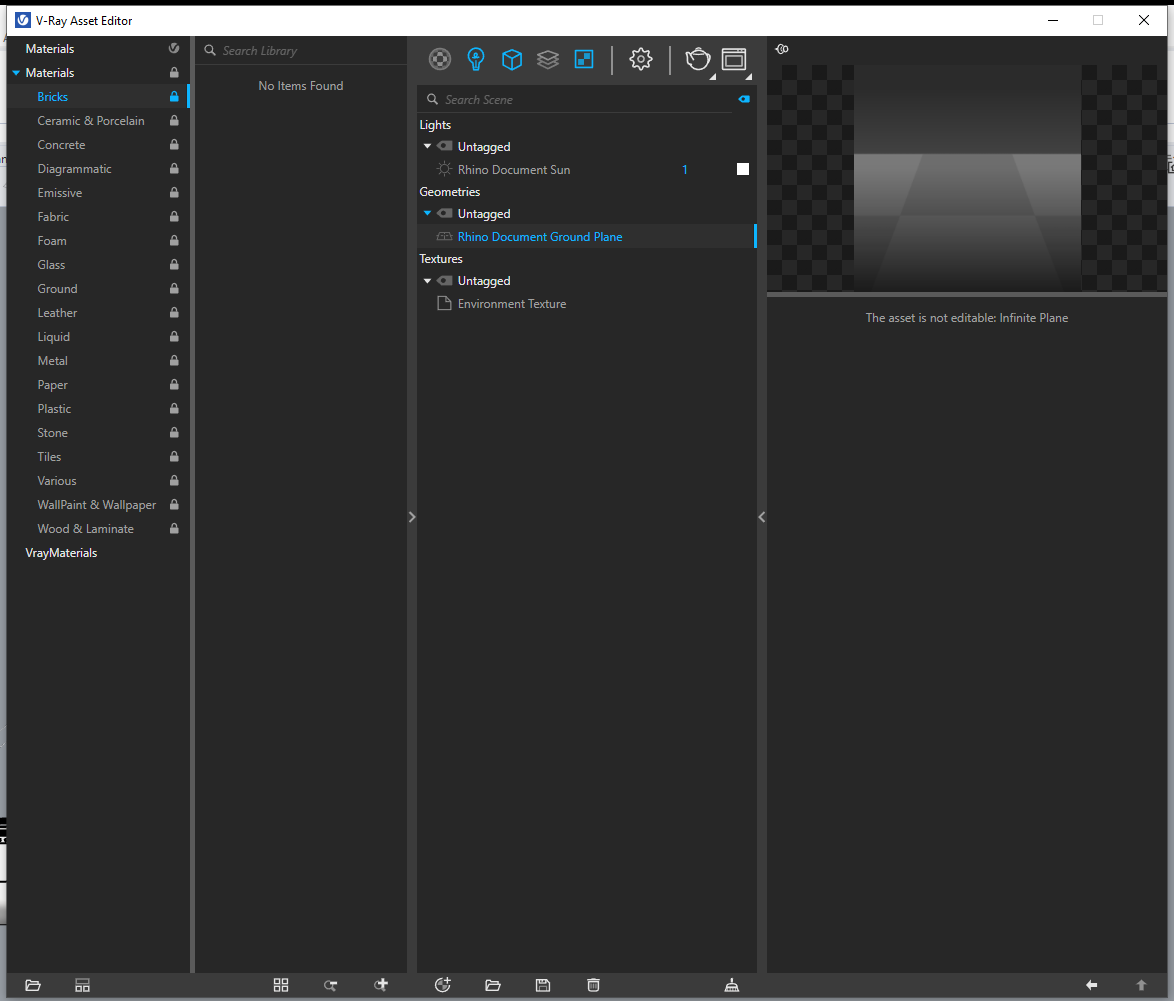This screenshot has height=1001, width=1174.
Task: Collapse the left library panel chevron
Action: 412,517
